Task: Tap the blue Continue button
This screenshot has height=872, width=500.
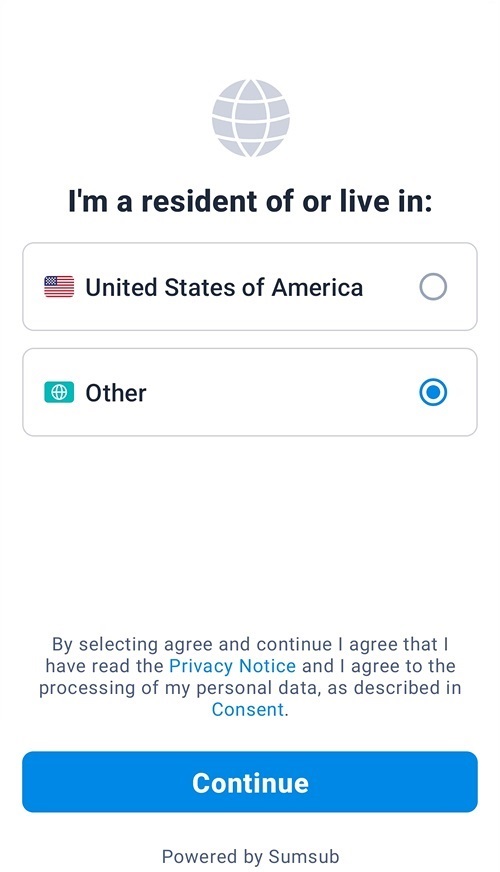Action: coord(250,782)
